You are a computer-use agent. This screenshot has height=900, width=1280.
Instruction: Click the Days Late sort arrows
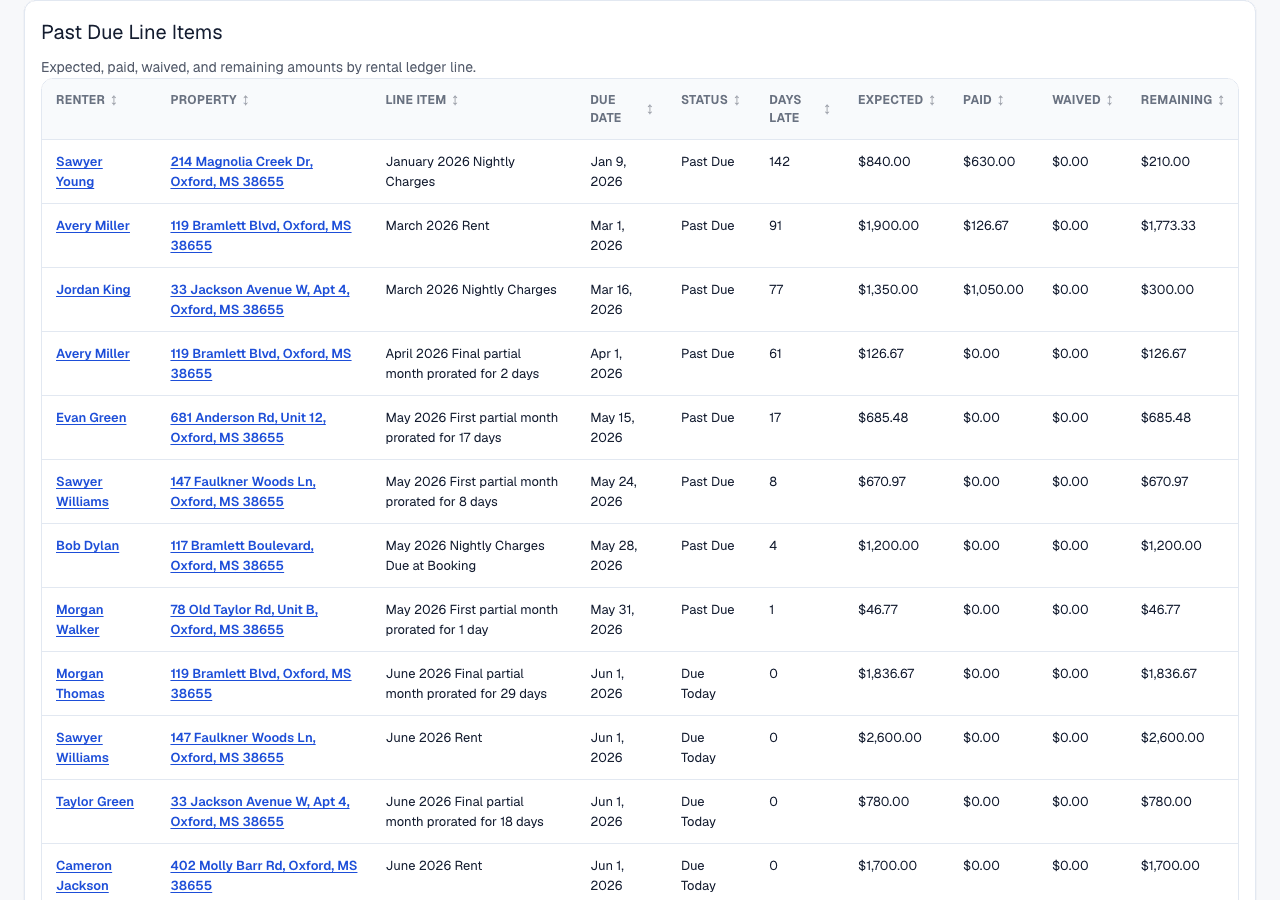coord(827,109)
